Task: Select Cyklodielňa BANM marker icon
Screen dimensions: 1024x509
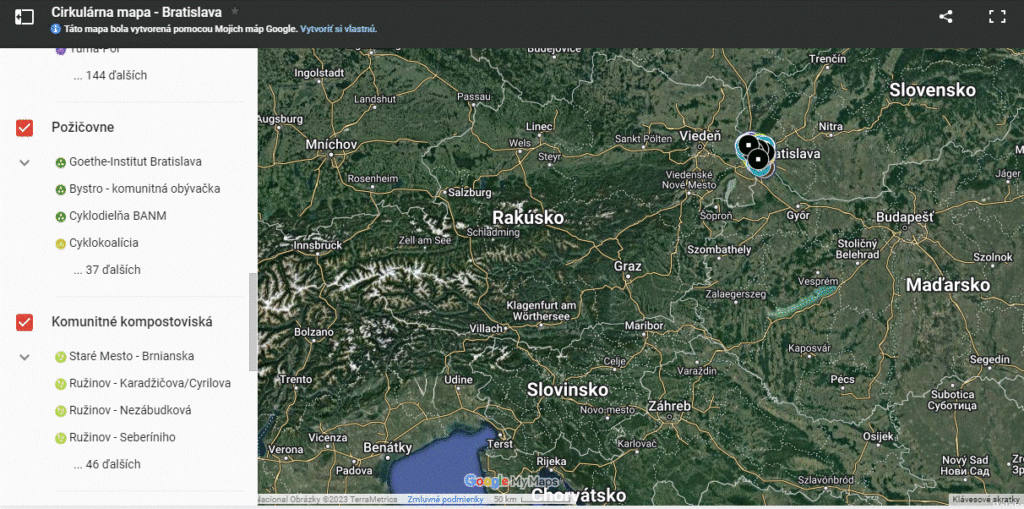Action: [60, 216]
